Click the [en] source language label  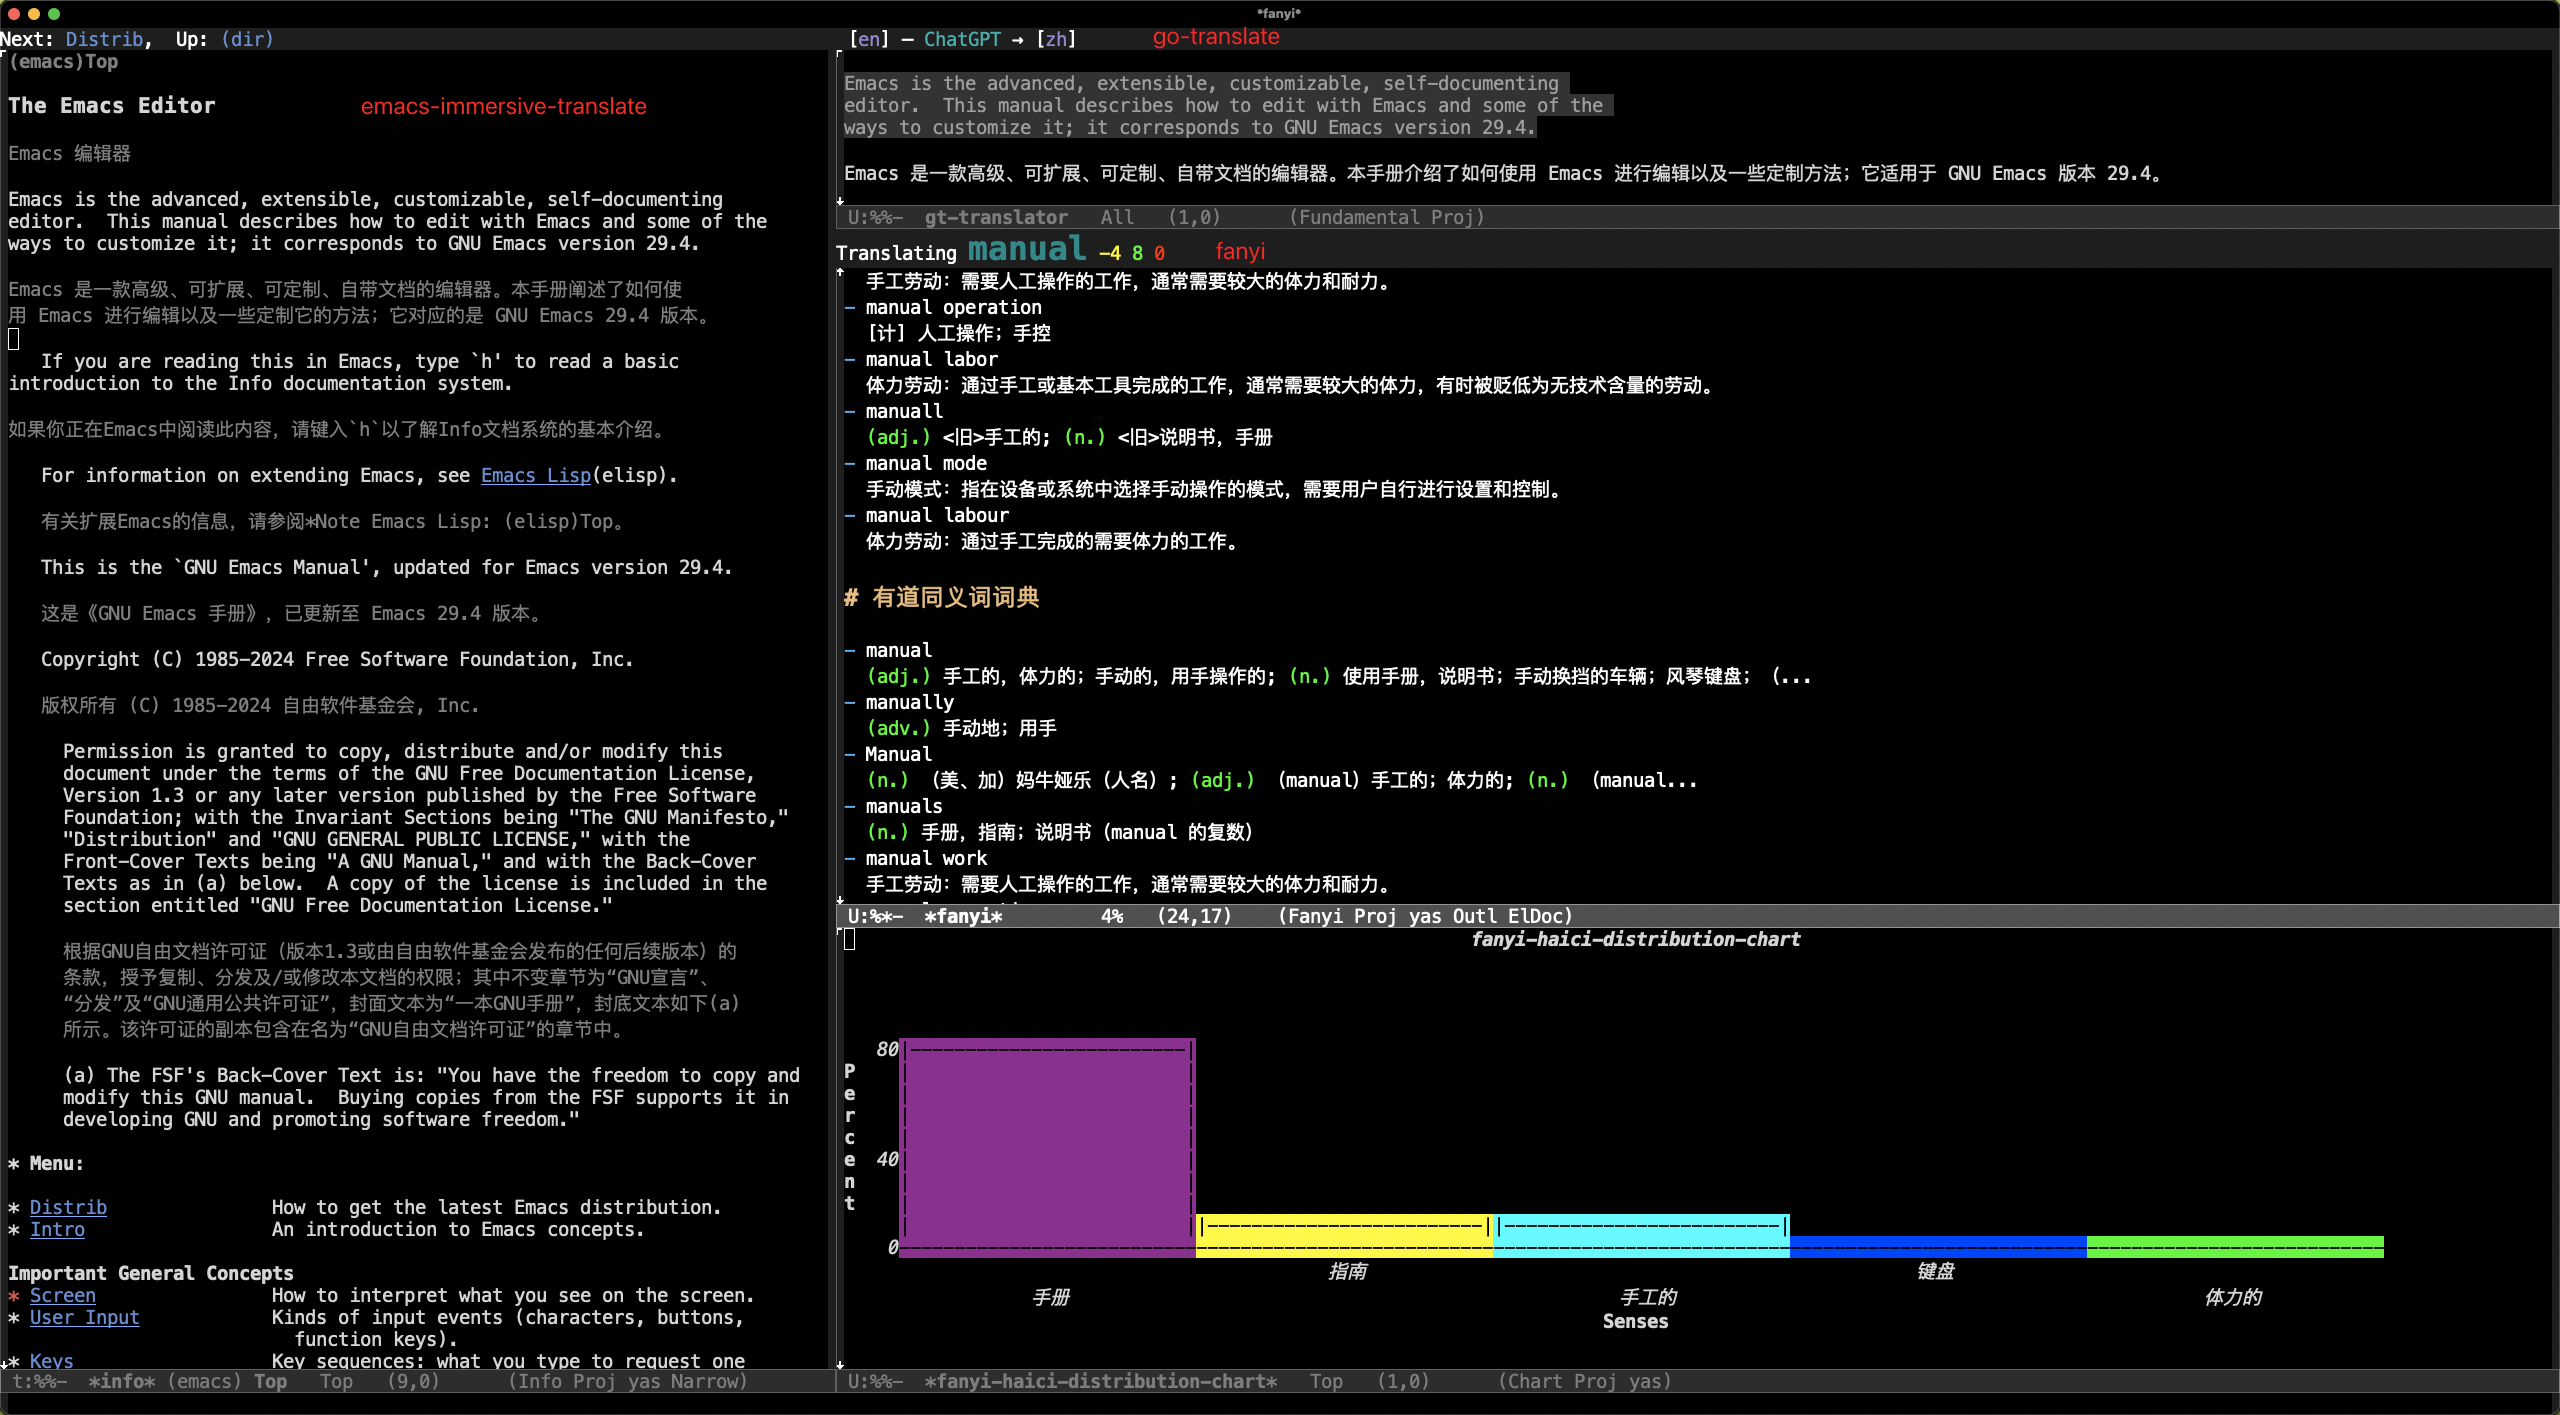[x=868, y=39]
